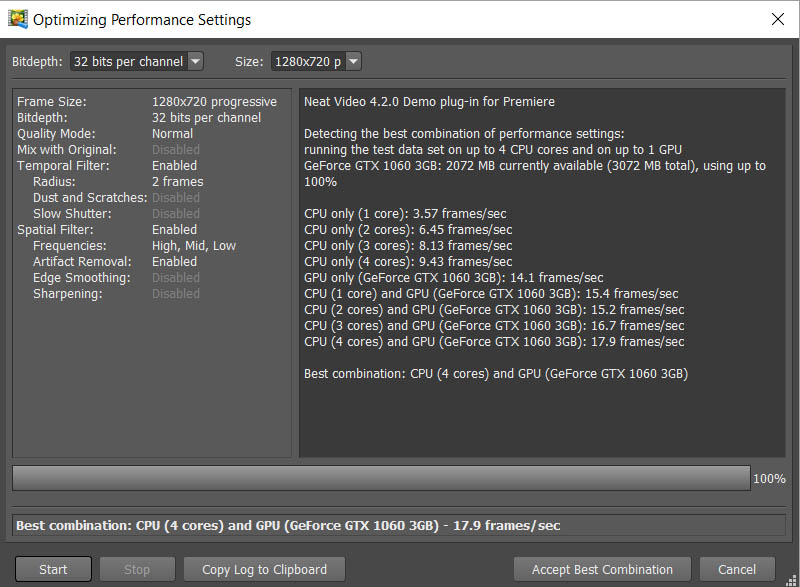Select the '32 bits per channel' combo box

pos(137,61)
